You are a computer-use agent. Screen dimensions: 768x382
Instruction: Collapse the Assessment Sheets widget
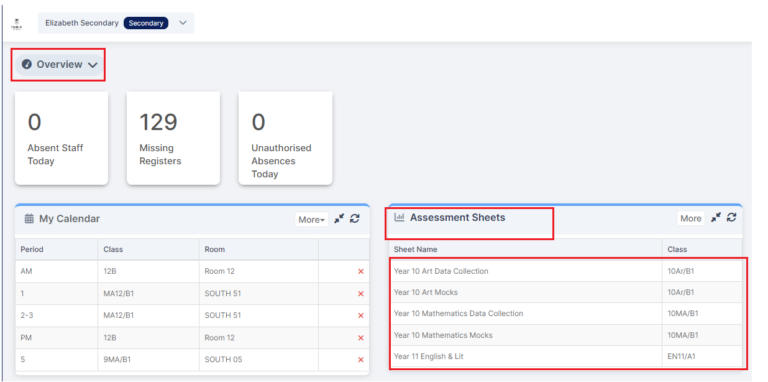(716, 218)
